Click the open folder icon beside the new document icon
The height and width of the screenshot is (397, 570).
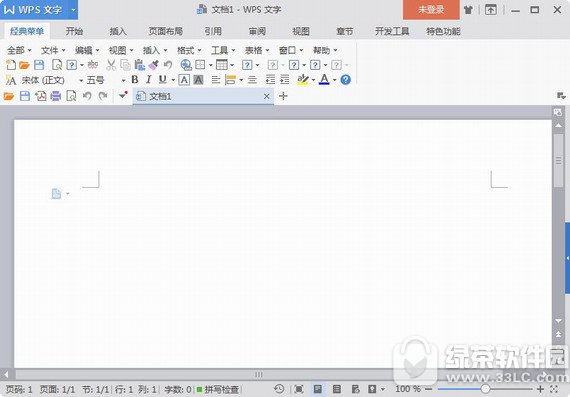[24, 65]
